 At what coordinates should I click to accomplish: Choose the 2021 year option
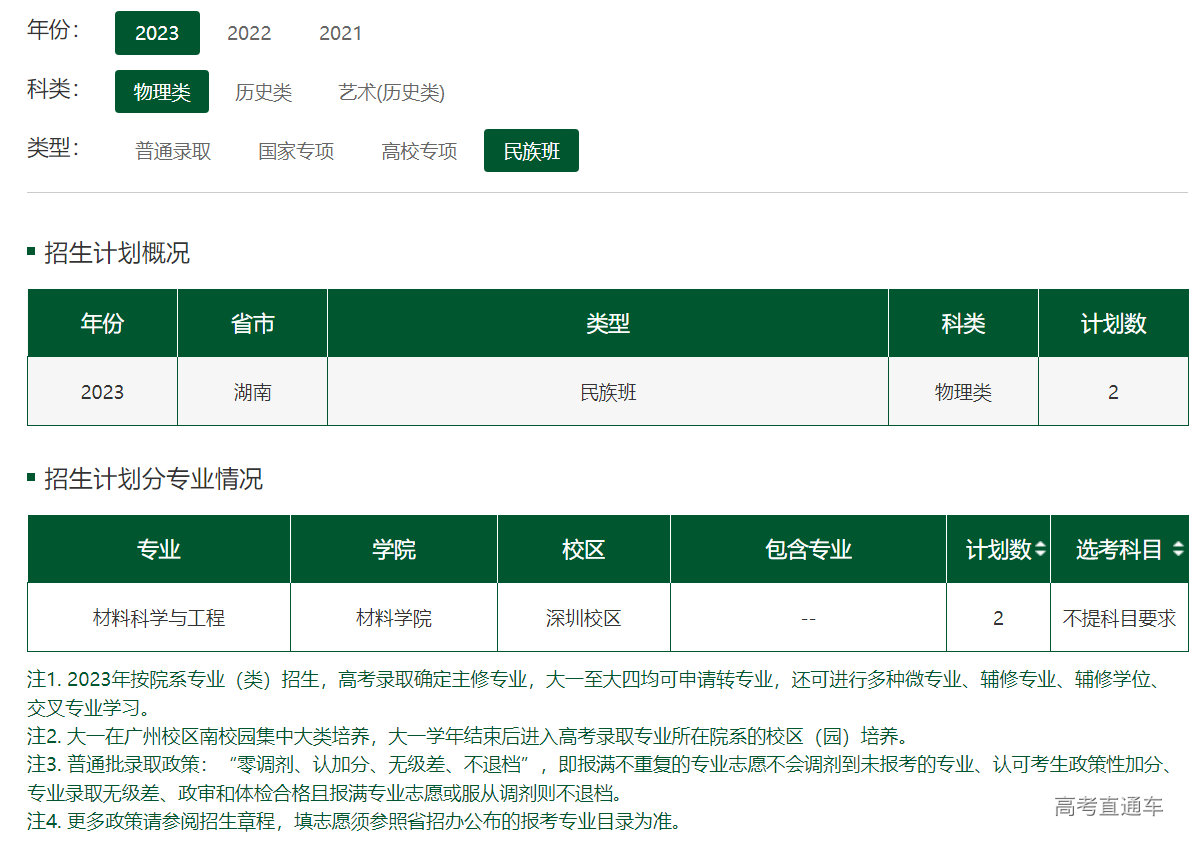(340, 33)
